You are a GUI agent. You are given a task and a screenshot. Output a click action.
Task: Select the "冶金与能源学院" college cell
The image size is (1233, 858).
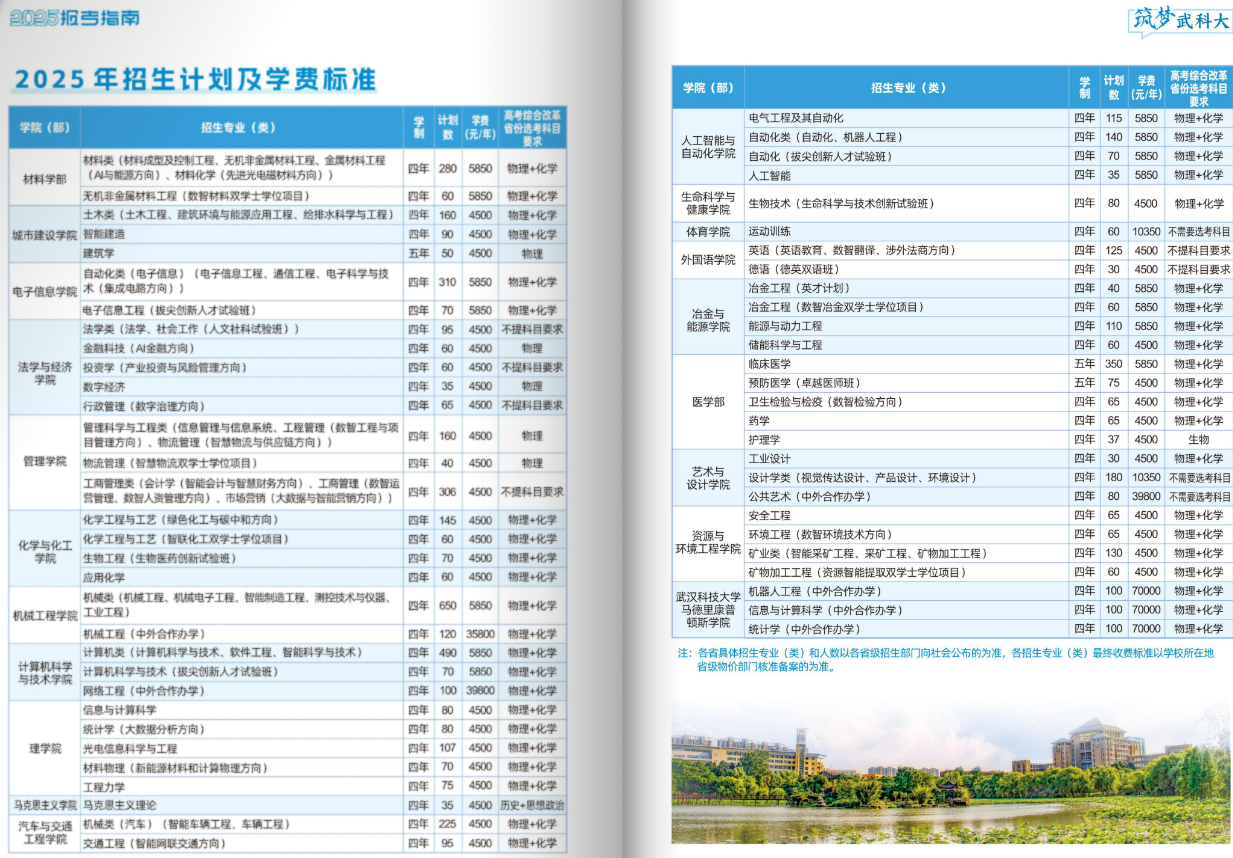pos(708,317)
